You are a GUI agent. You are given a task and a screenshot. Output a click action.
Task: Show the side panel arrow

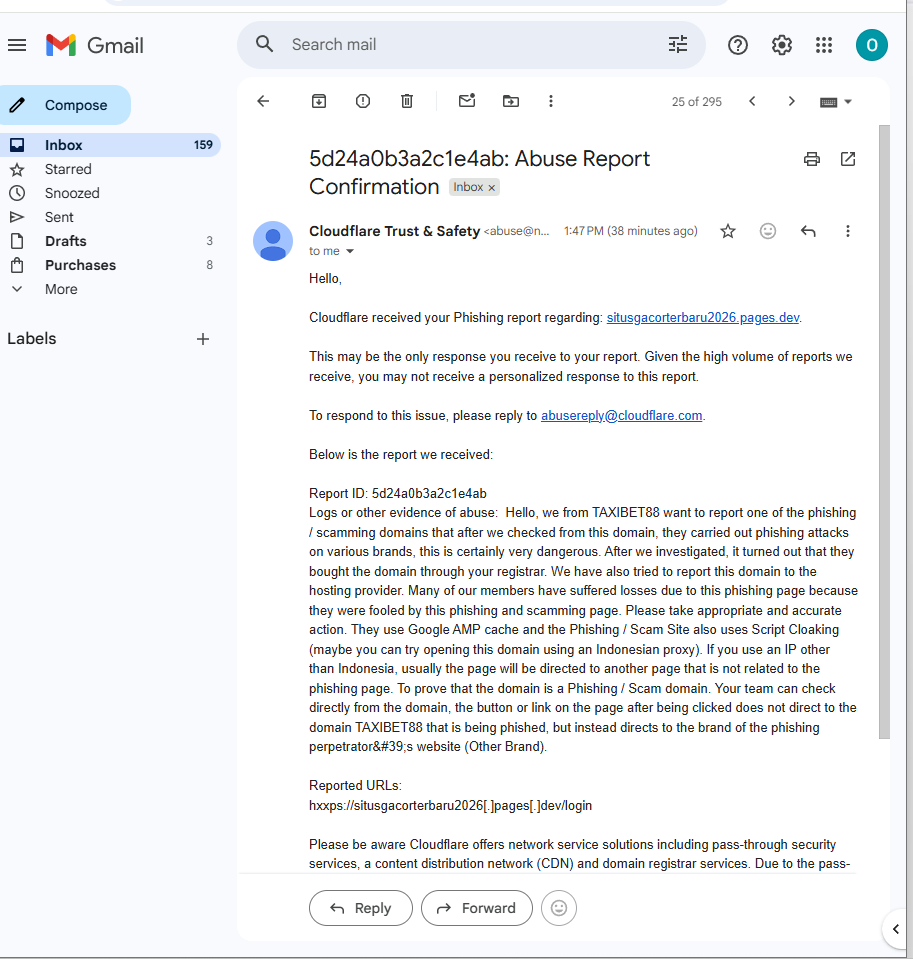pyautogui.click(x=896, y=930)
